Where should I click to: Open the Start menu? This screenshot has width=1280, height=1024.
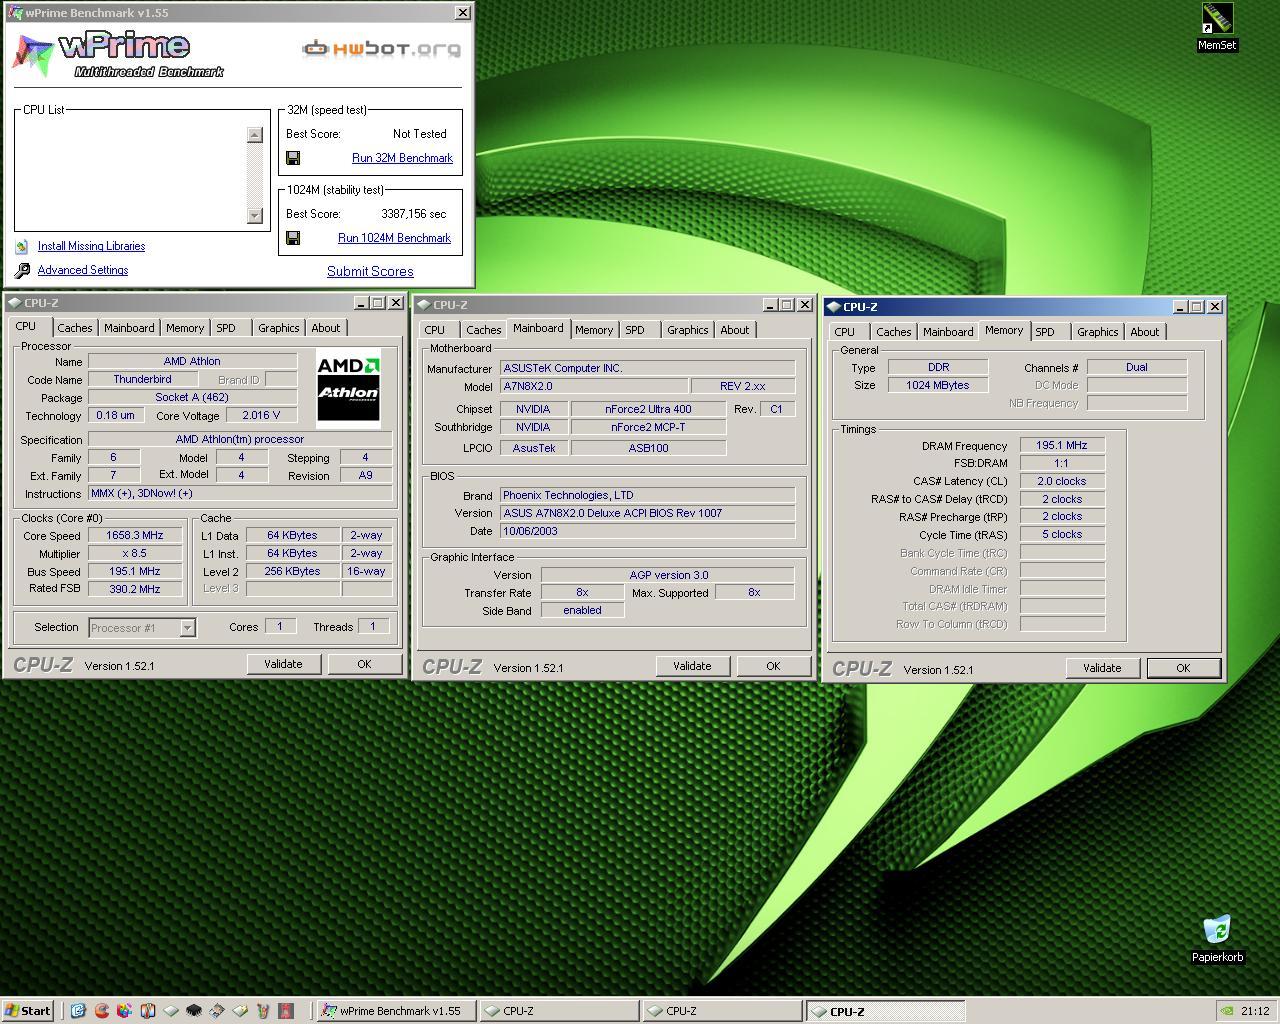pyautogui.click(x=27, y=1011)
